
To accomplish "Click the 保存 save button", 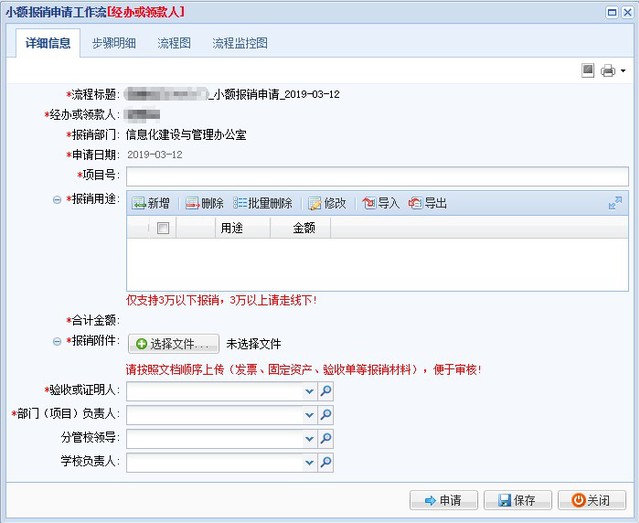I will (x=517, y=500).
